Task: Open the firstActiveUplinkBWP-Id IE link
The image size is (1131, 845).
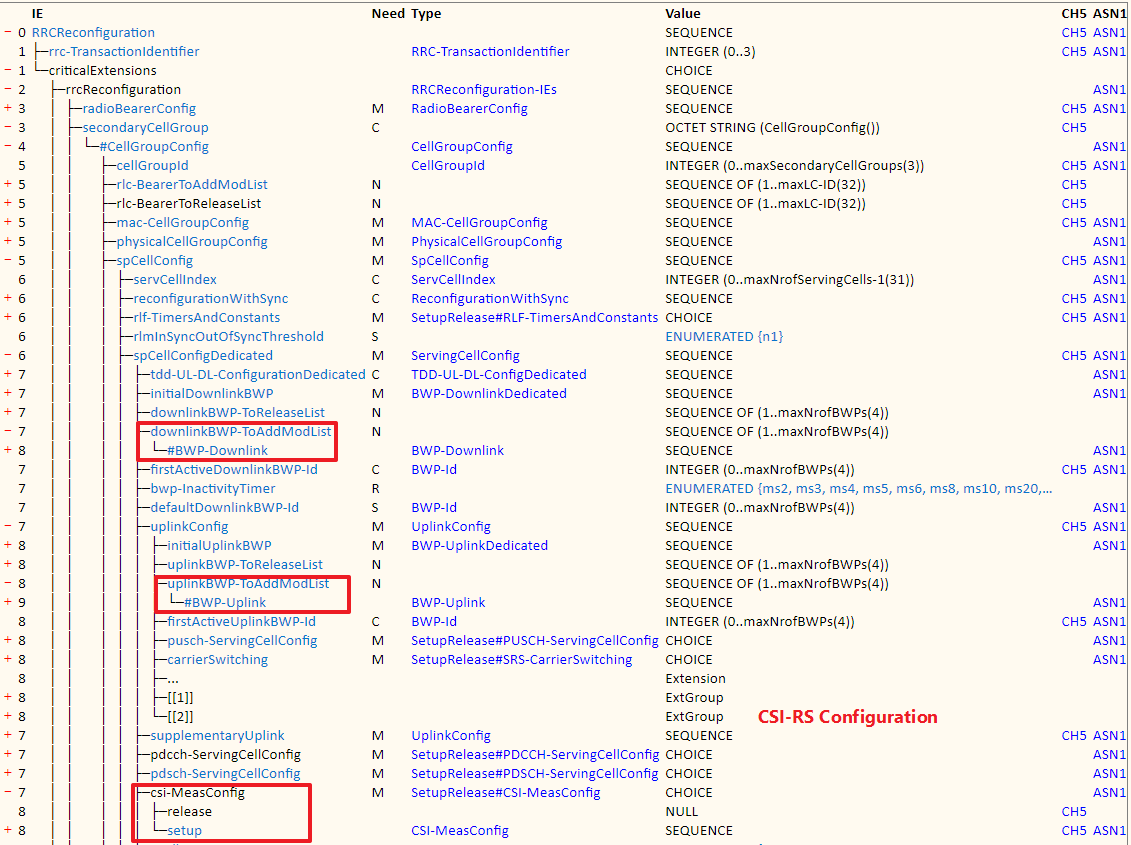Action: pyautogui.click(x=242, y=622)
